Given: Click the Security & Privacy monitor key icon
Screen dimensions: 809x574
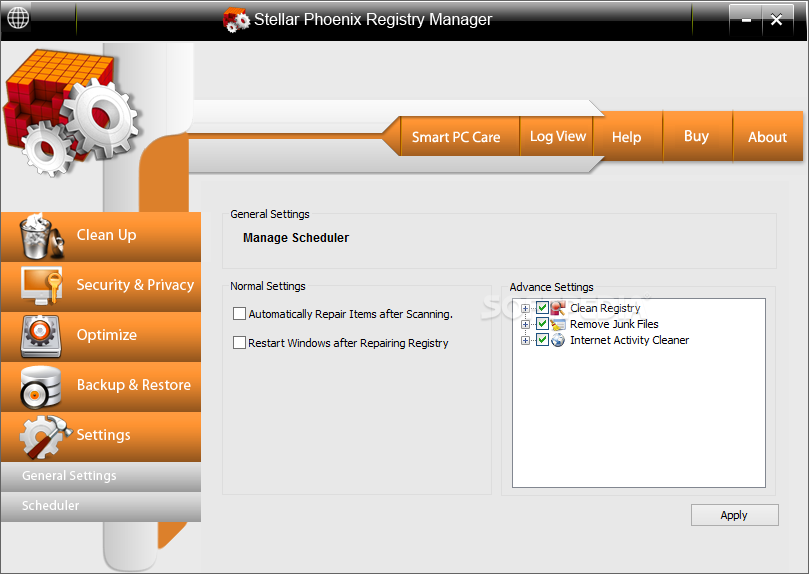Looking at the screenshot, I should pyautogui.click(x=42, y=285).
